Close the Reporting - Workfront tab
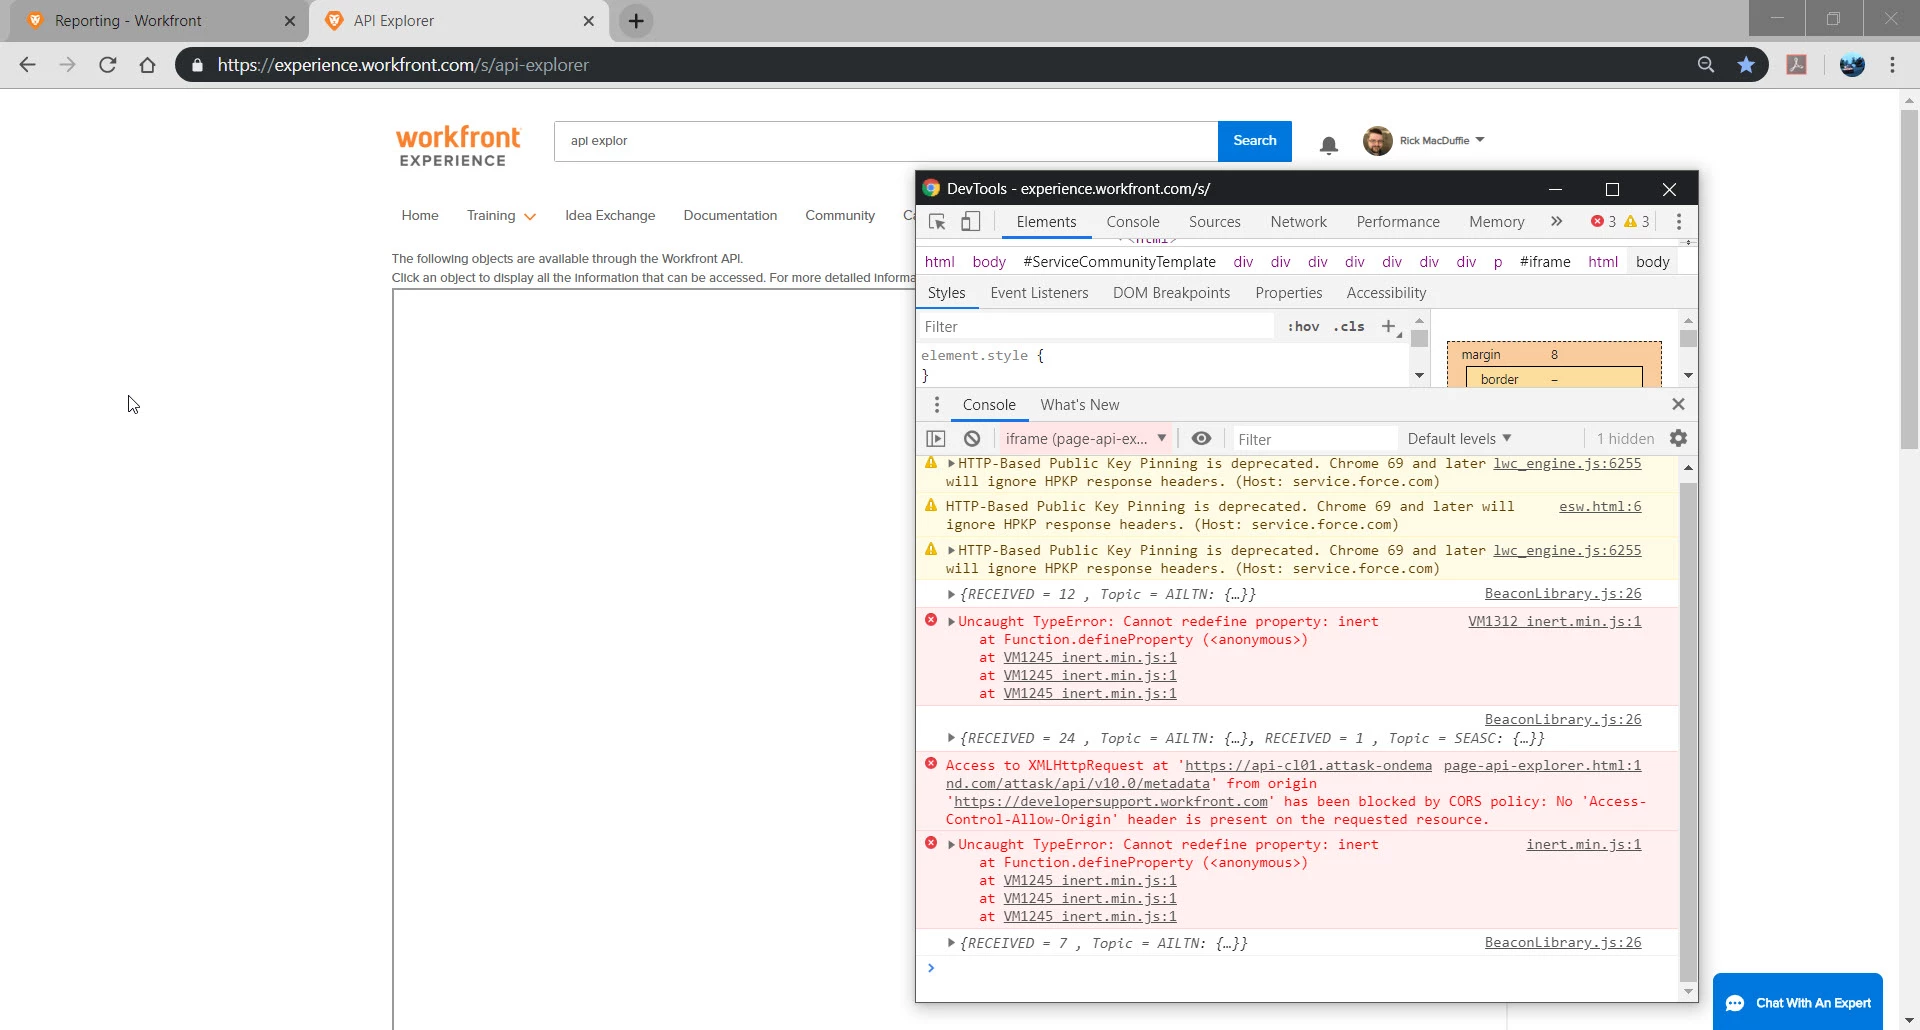 290,21
